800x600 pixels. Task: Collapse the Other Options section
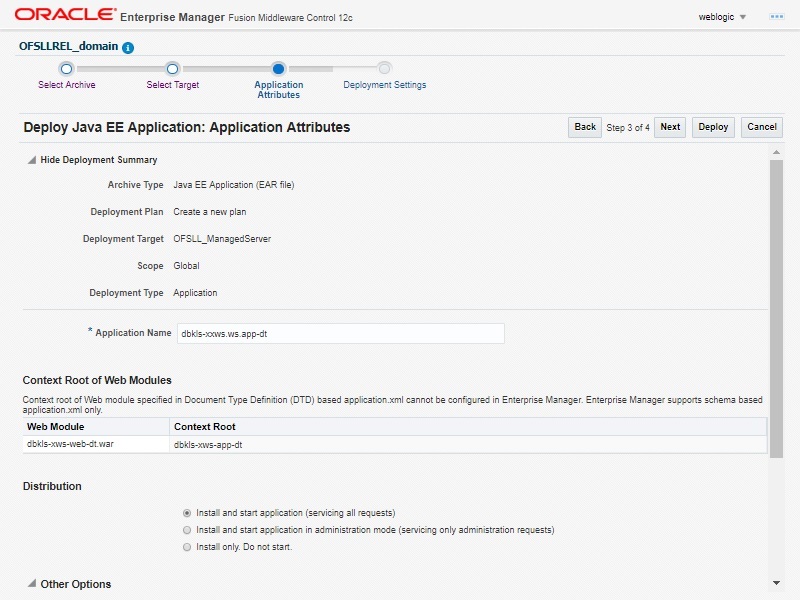(x=32, y=583)
